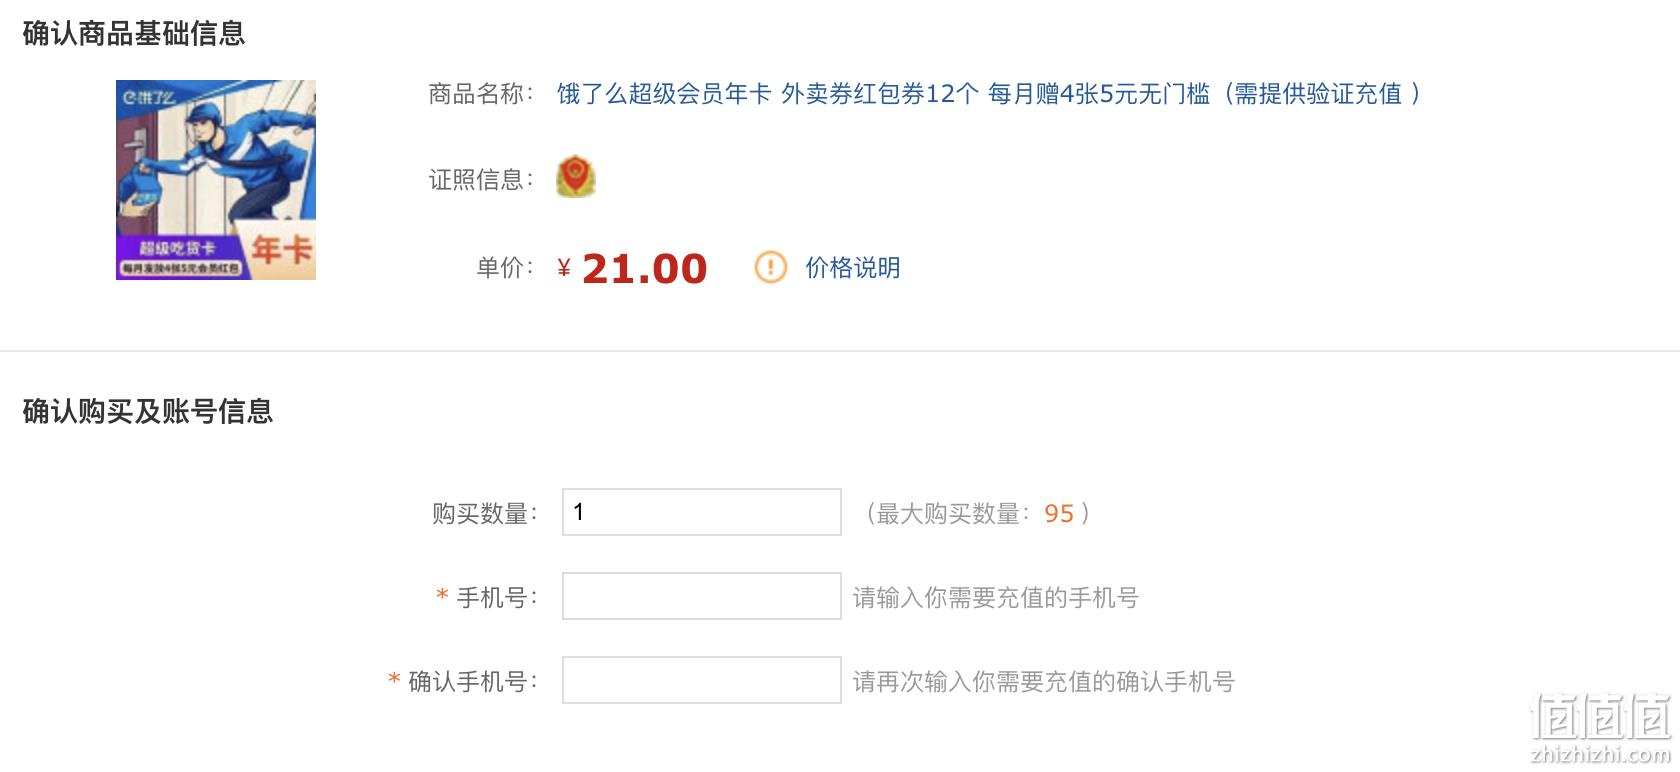Open the police badge license icon

pos(576,177)
